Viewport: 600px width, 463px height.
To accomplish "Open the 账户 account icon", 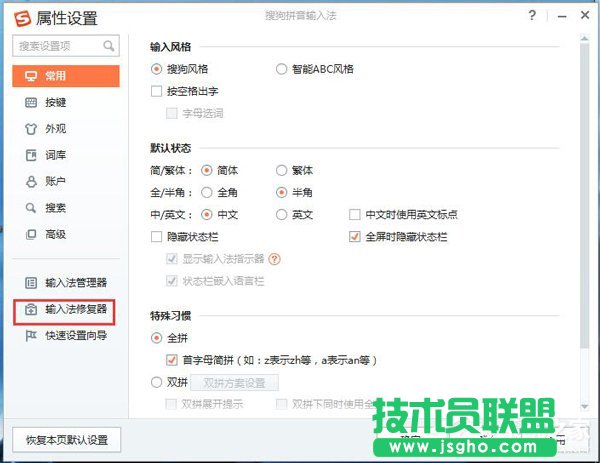I will pyautogui.click(x=30, y=181).
